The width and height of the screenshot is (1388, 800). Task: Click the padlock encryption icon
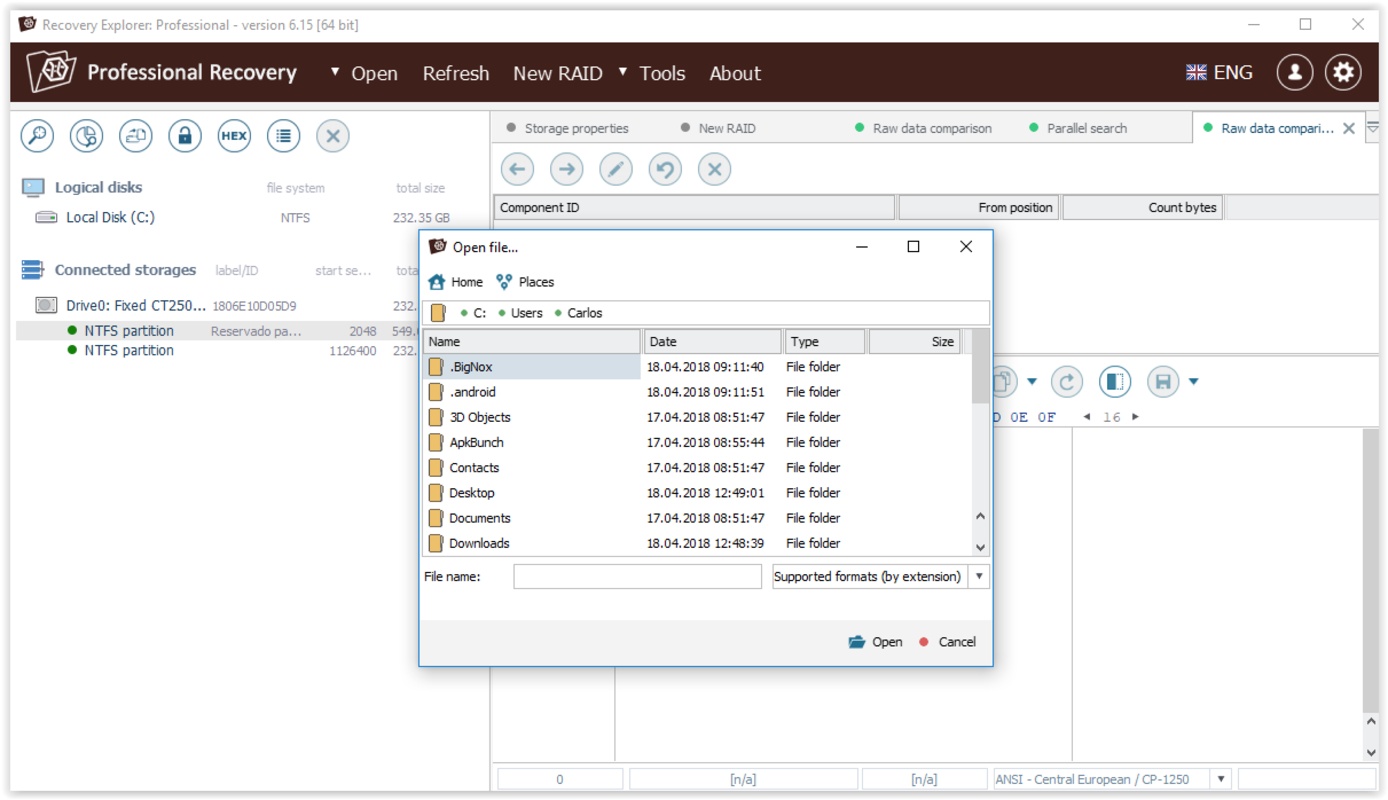click(184, 136)
